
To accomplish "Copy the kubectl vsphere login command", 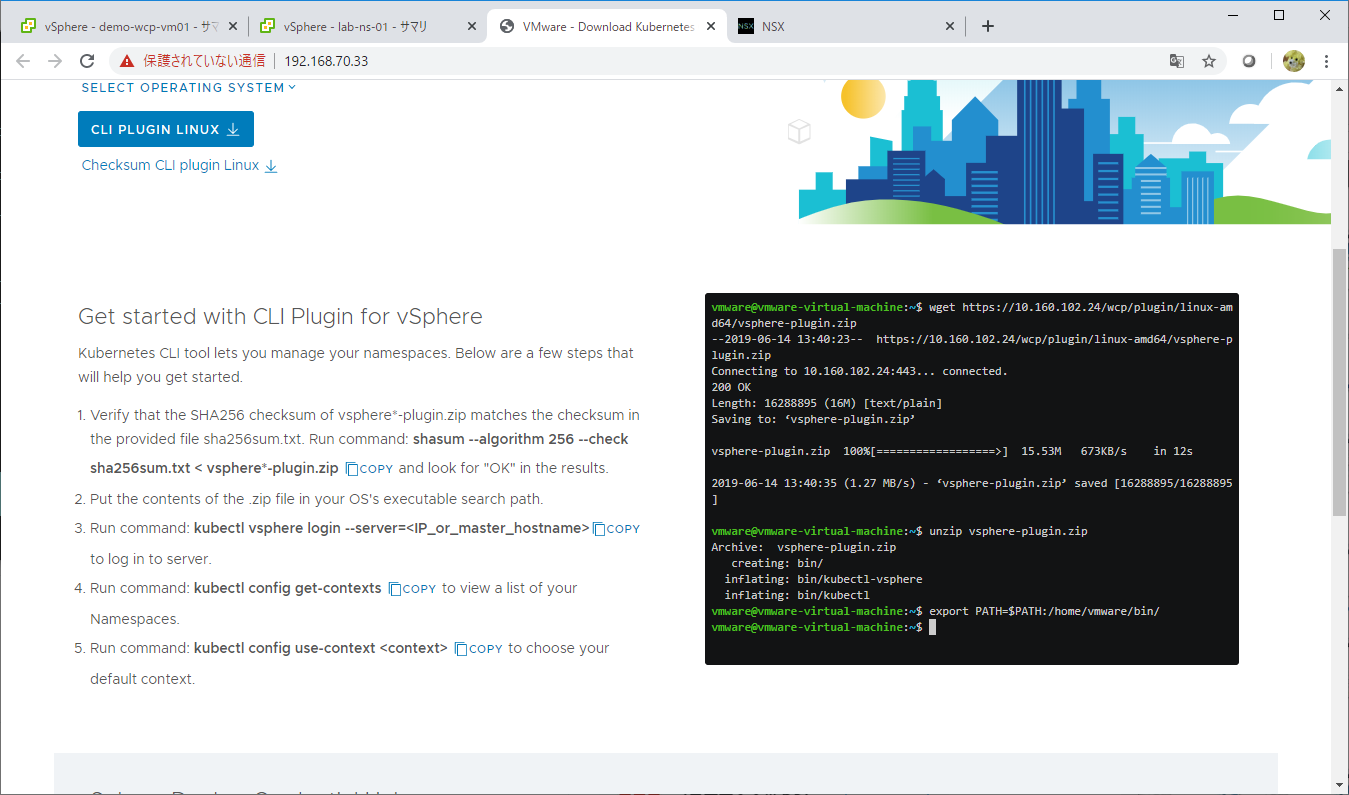I will (616, 529).
